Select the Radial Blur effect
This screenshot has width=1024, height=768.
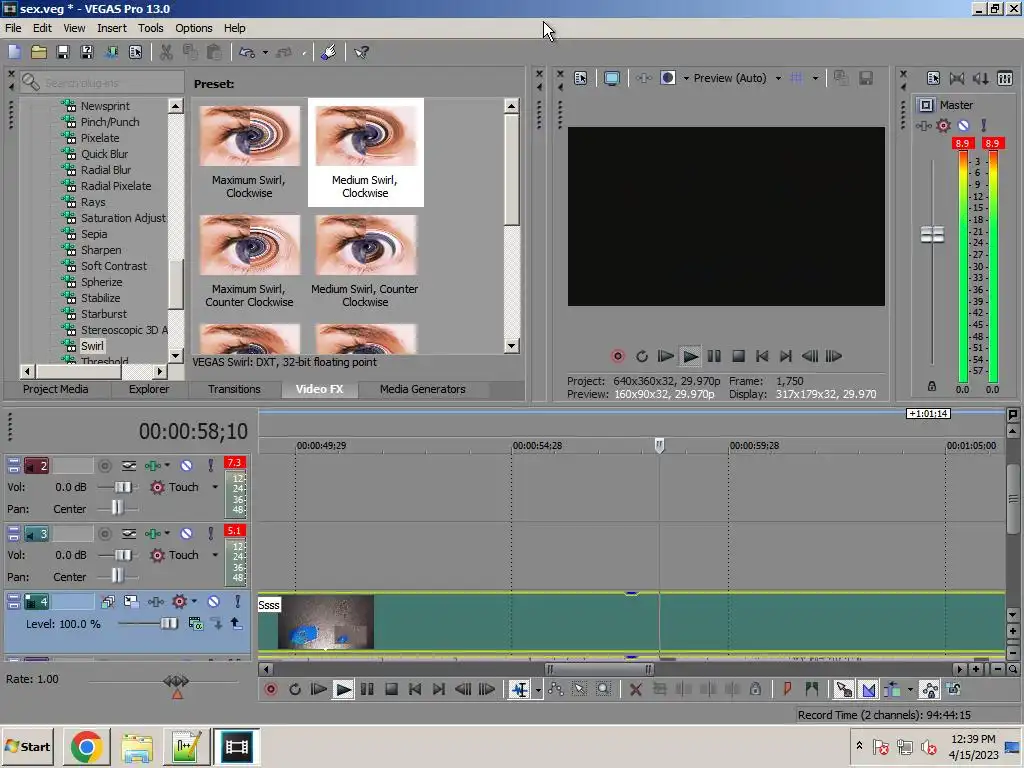pyautogui.click(x=106, y=170)
